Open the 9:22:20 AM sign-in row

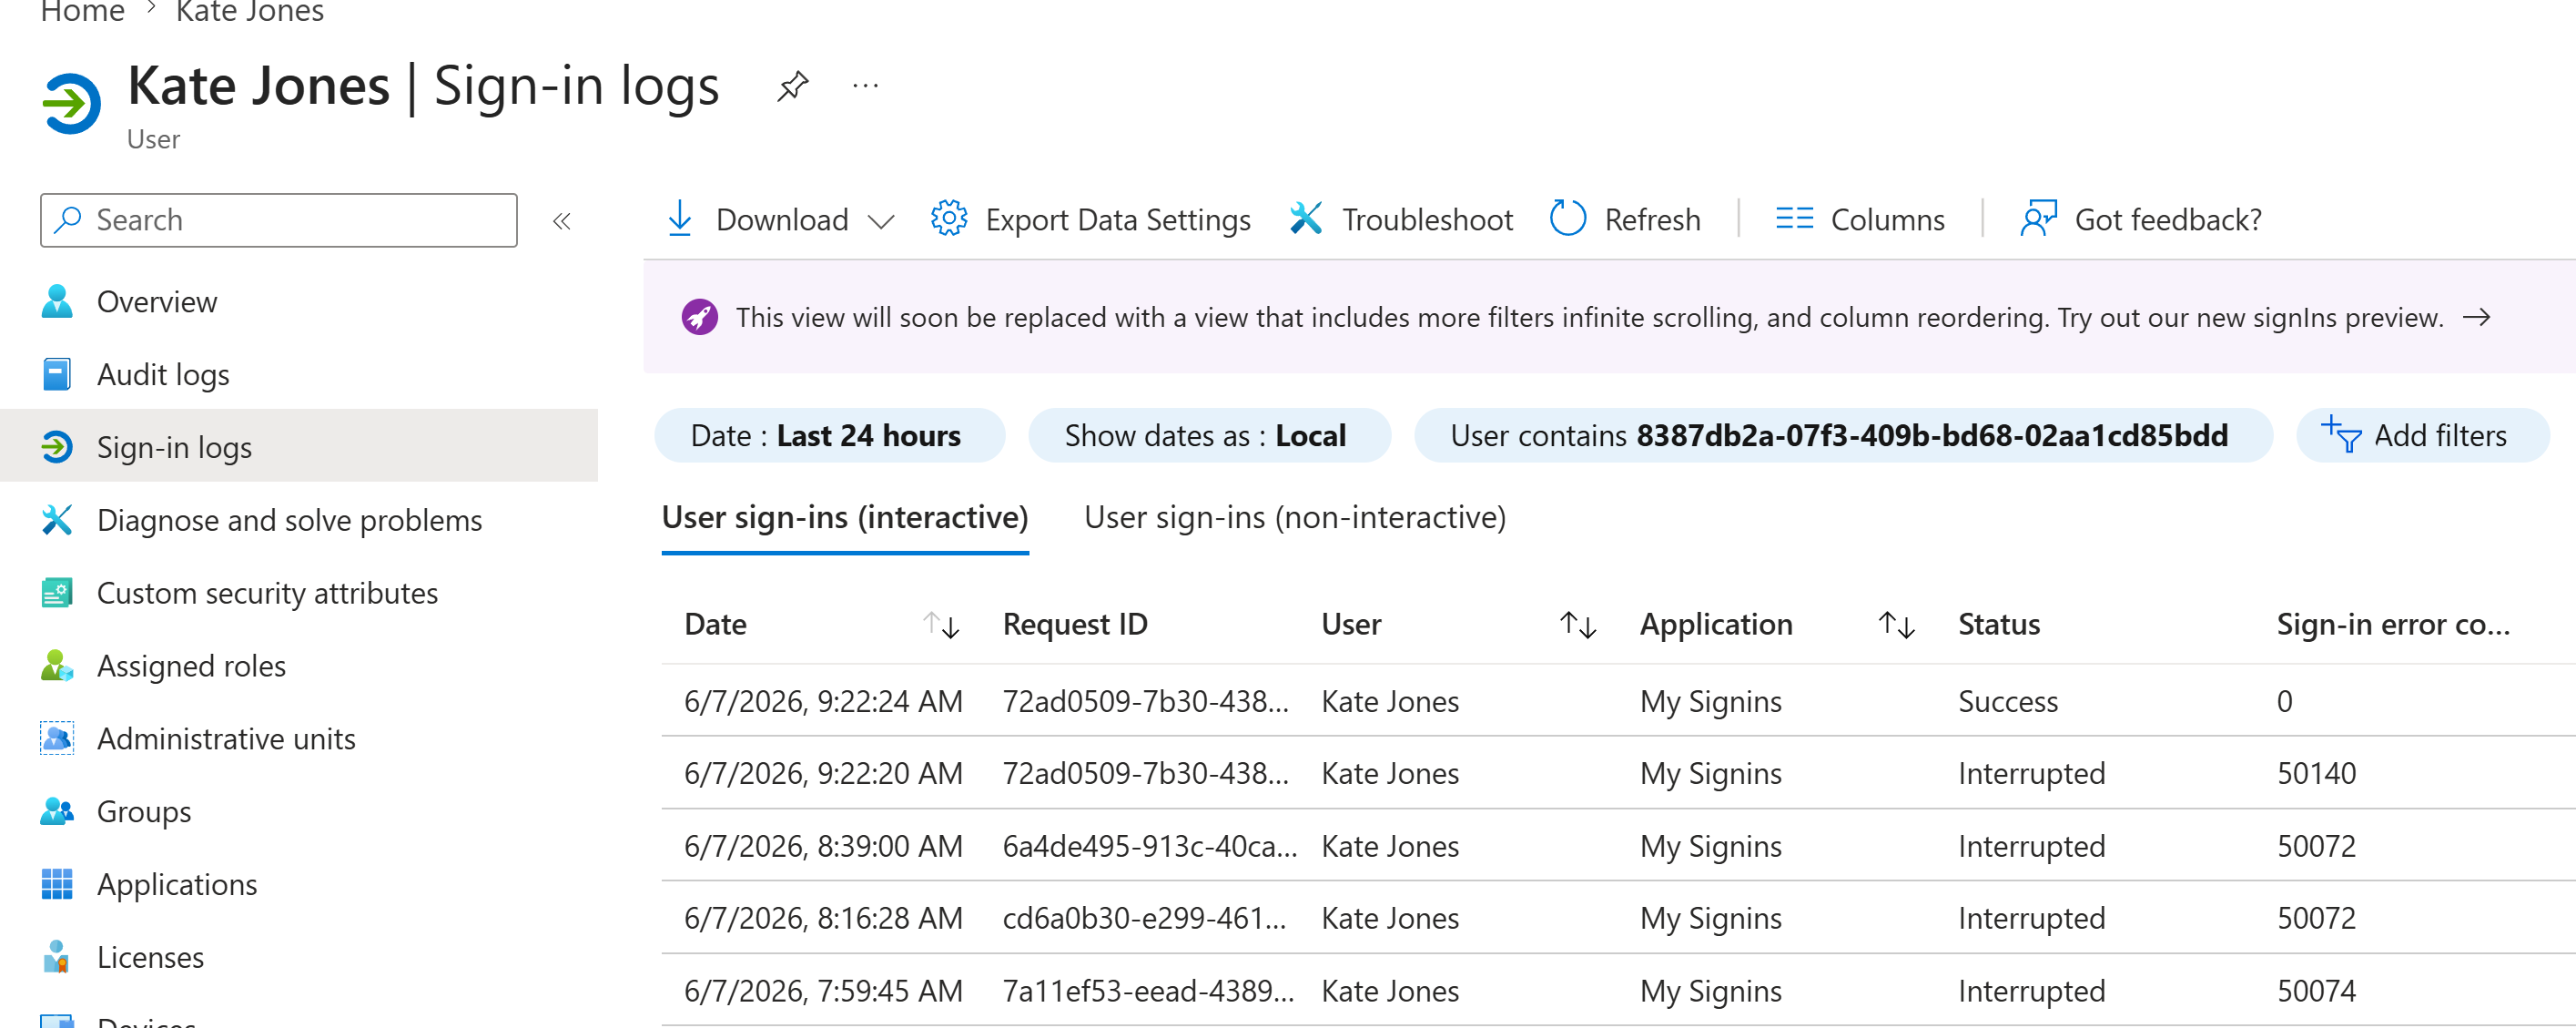click(x=1618, y=774)
